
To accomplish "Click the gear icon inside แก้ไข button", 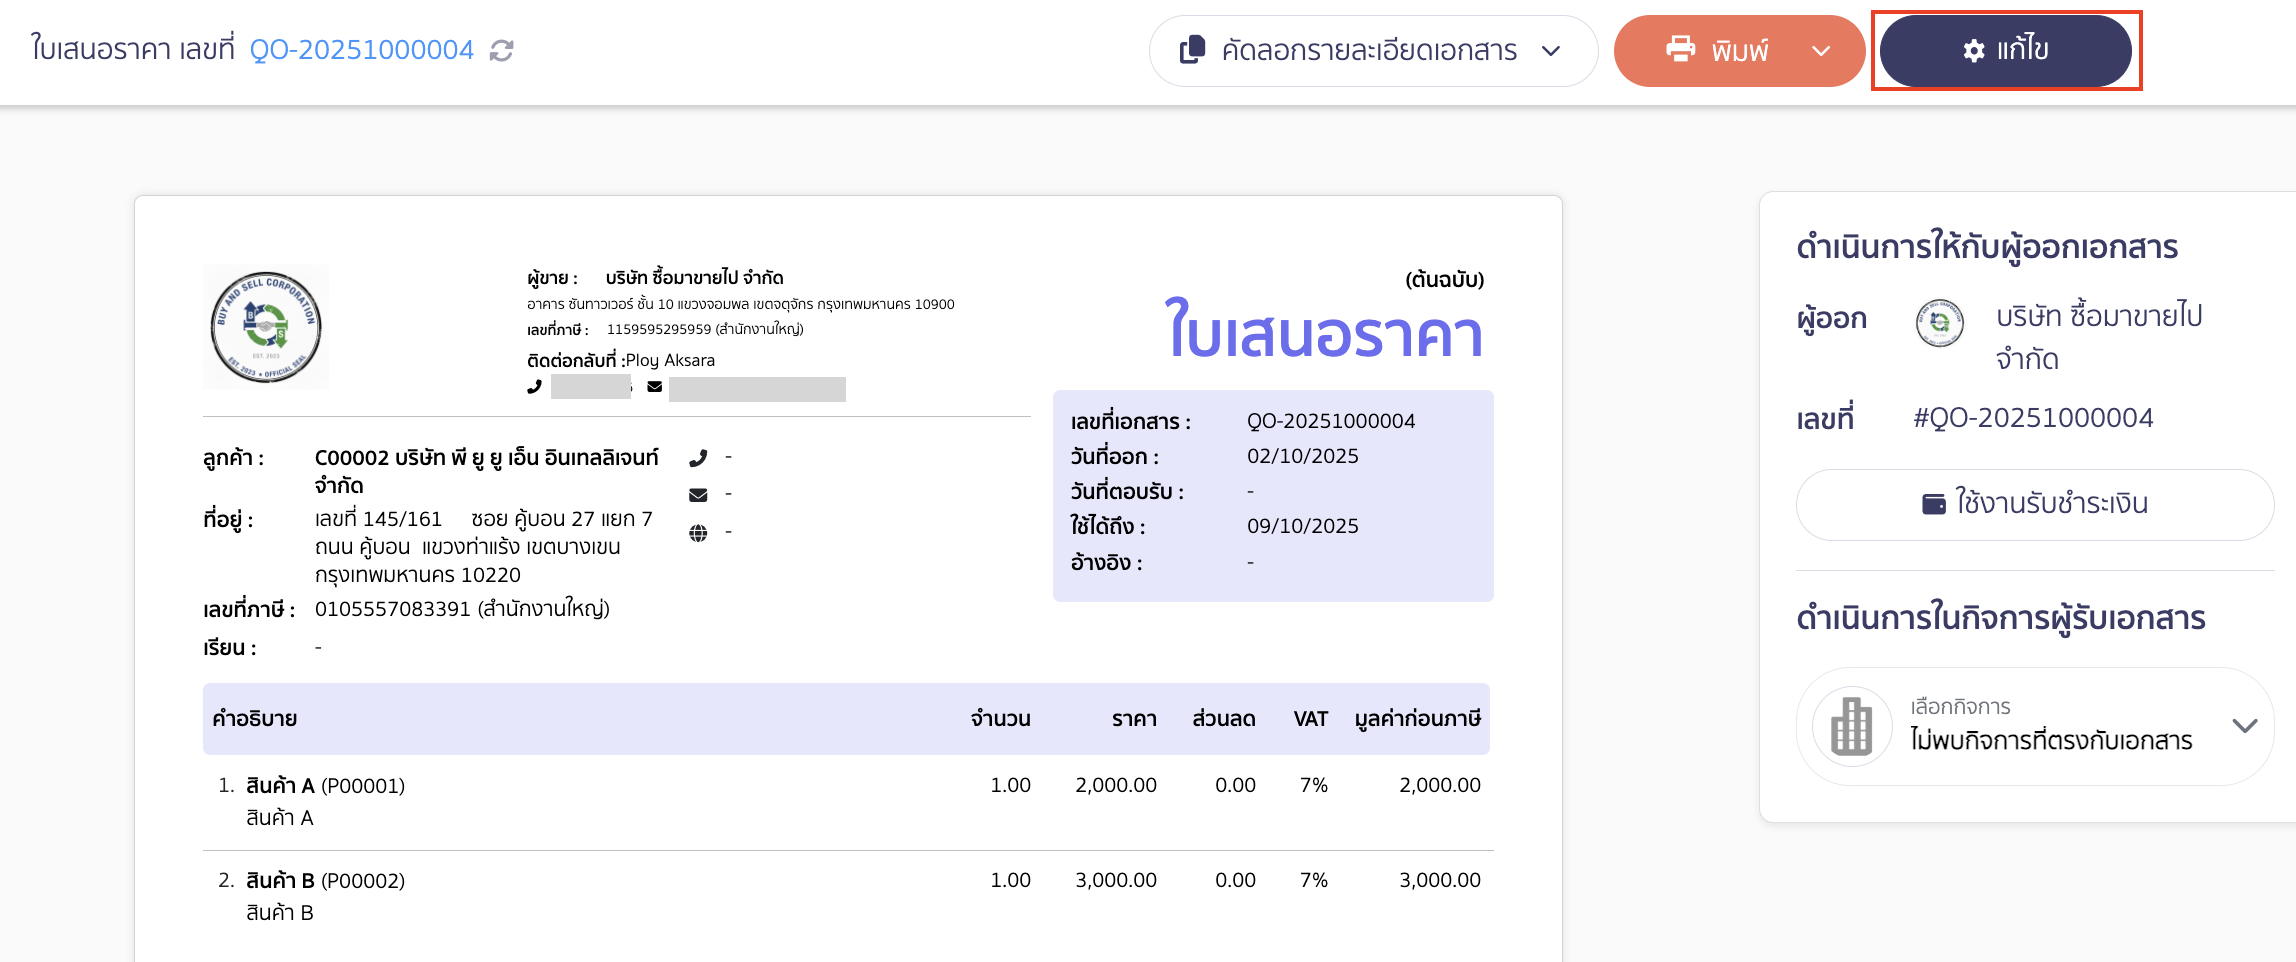I will coord(1971,50).
